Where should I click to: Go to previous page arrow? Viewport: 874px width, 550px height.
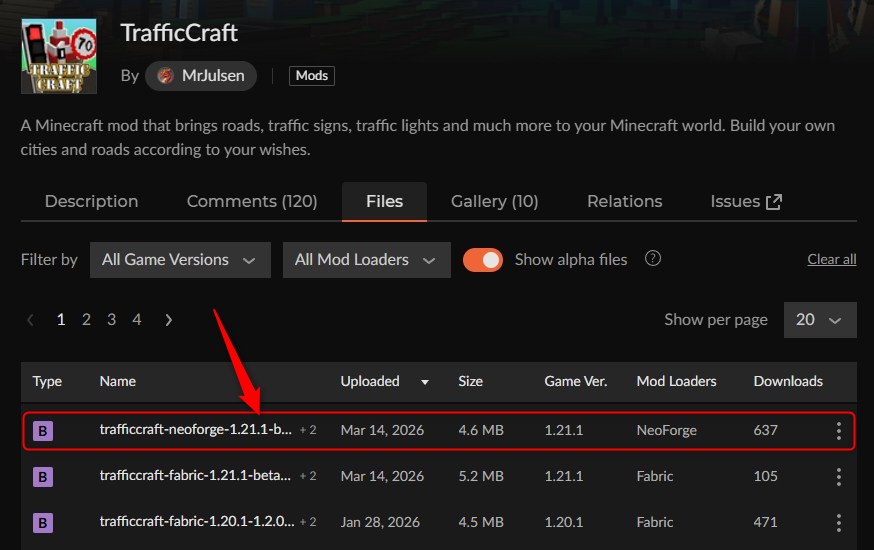pyautogui.click(x=31, y=320)
